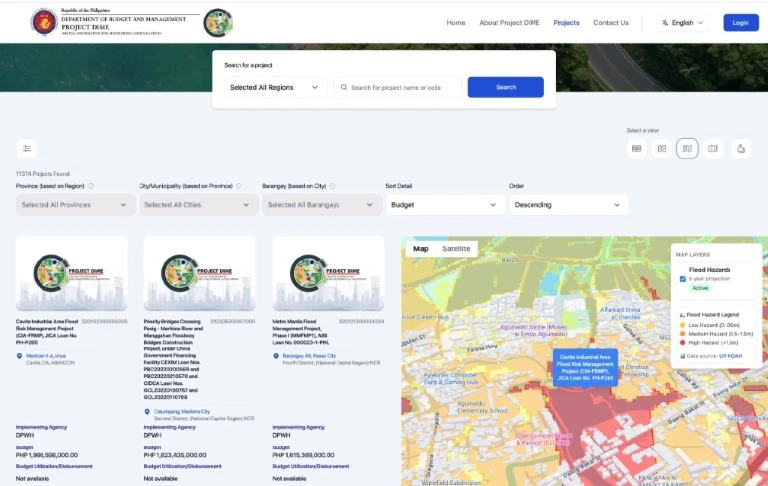Select the cards-with-map split view icon
768x486 pixels.
687,148
